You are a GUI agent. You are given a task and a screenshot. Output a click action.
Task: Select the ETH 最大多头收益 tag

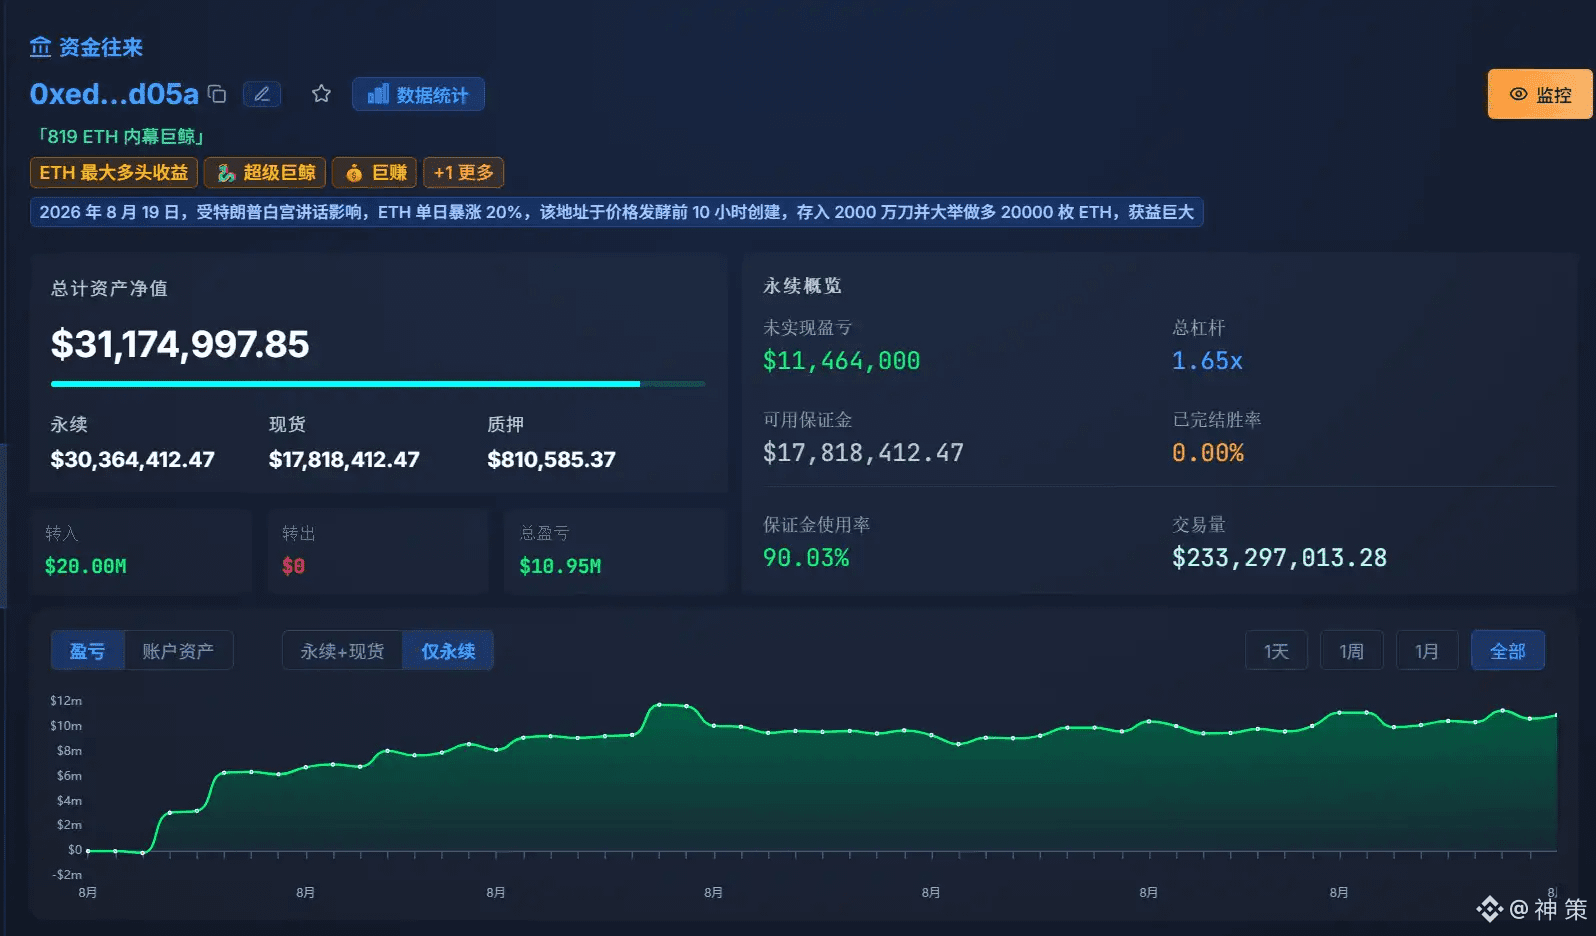coord(114,173)
